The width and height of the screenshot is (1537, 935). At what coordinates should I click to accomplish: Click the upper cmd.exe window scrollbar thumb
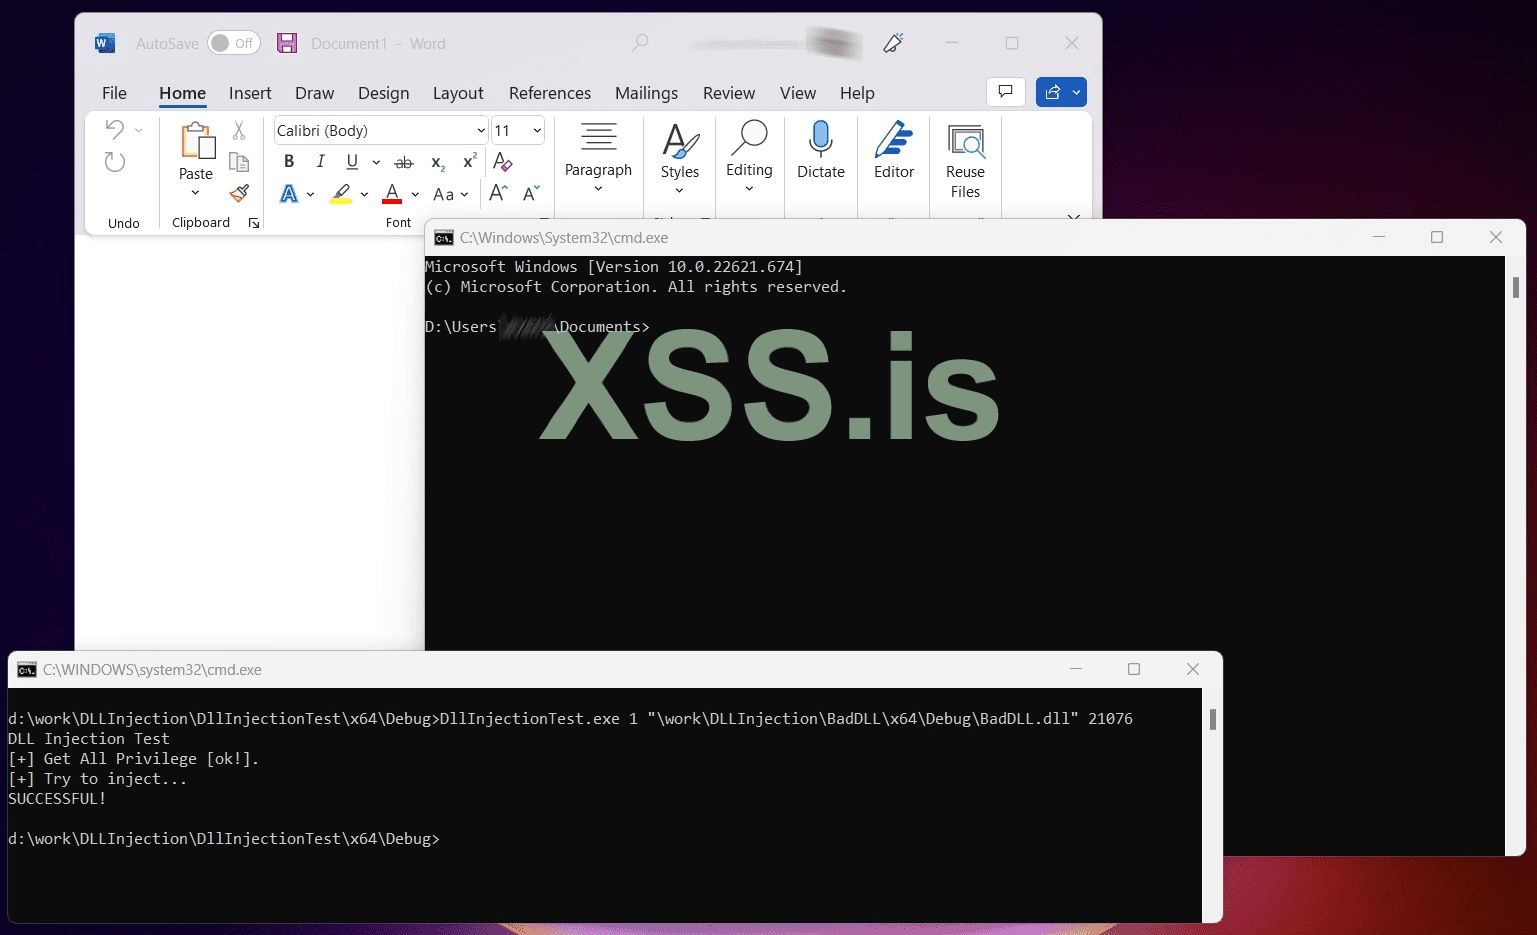(x=1516, y=287)
